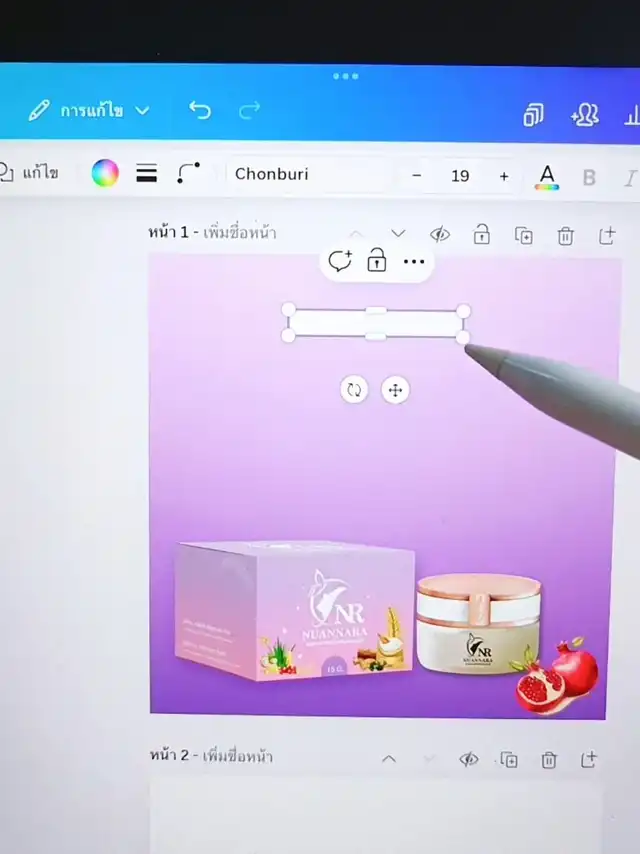This screenshot has width=640, height=854.
Task: Click the font size field showing 19
Action: pos(460,176)
